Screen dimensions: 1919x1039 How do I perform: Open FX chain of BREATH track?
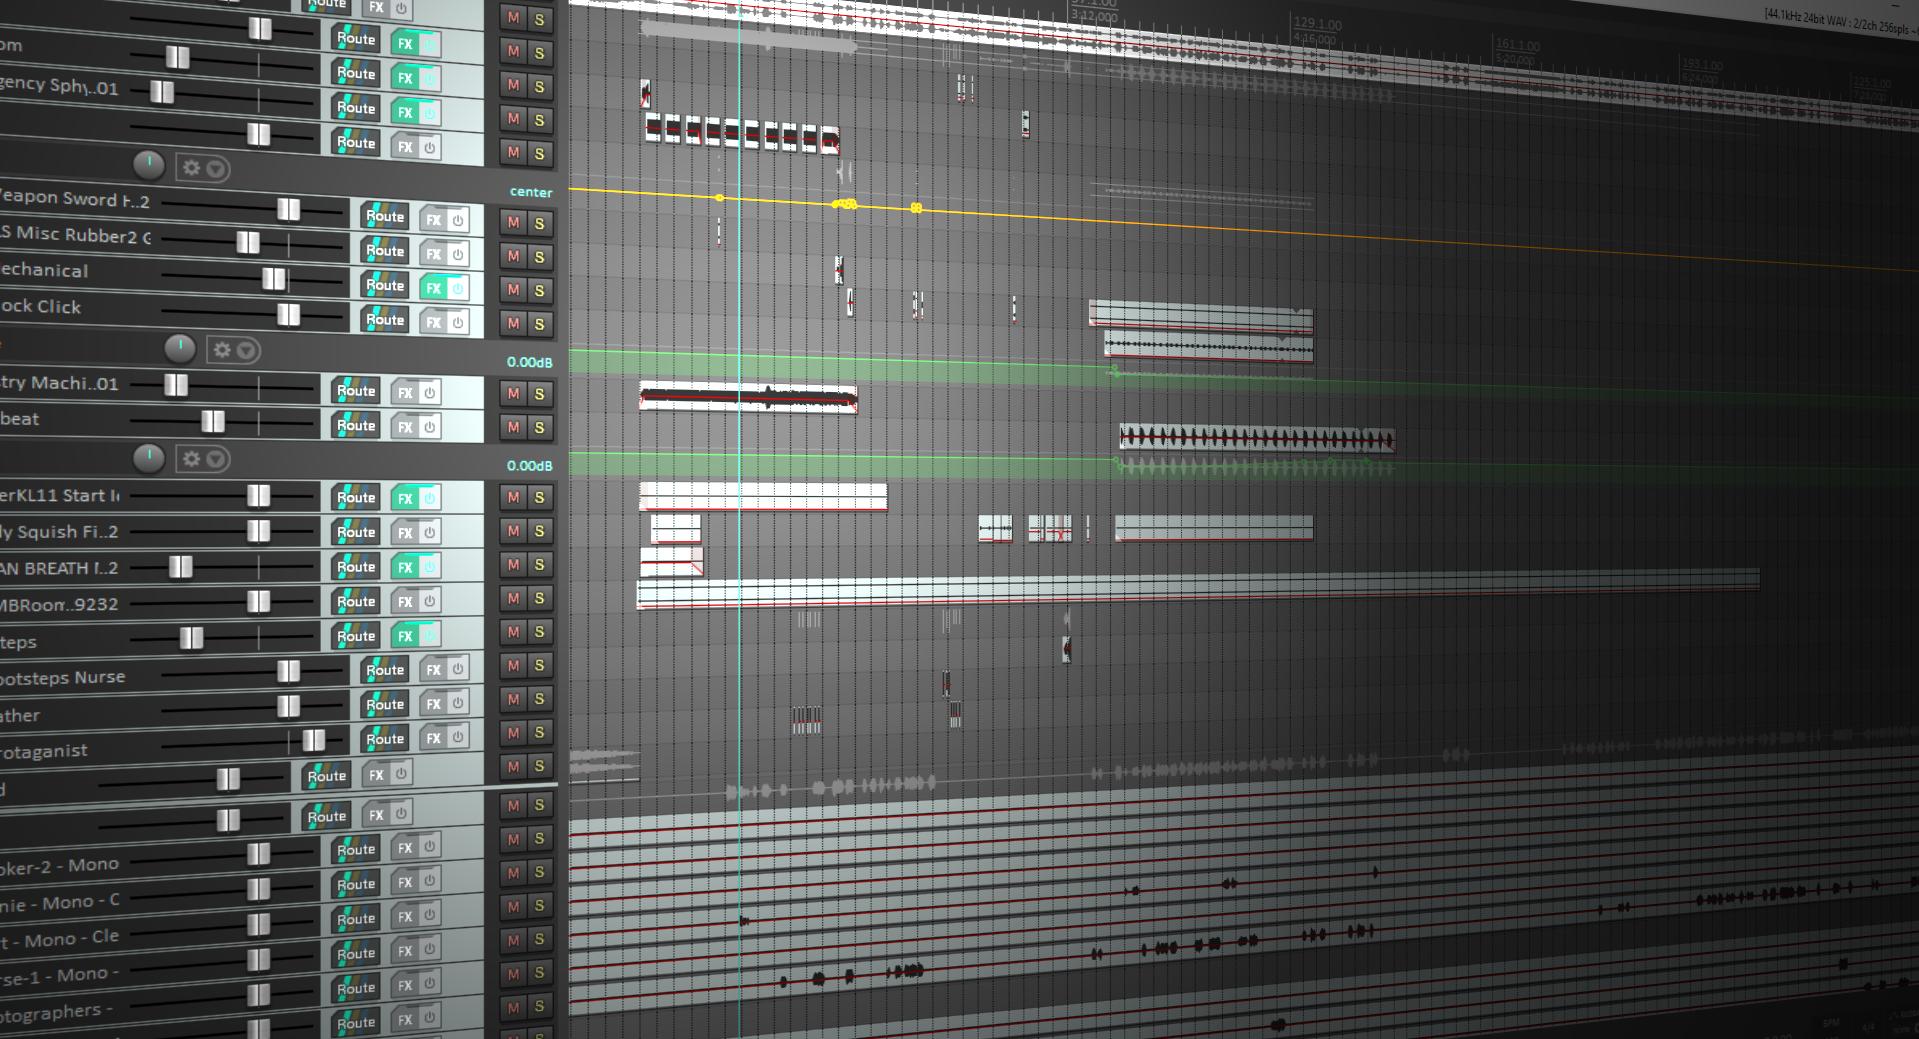coord(404,566)
